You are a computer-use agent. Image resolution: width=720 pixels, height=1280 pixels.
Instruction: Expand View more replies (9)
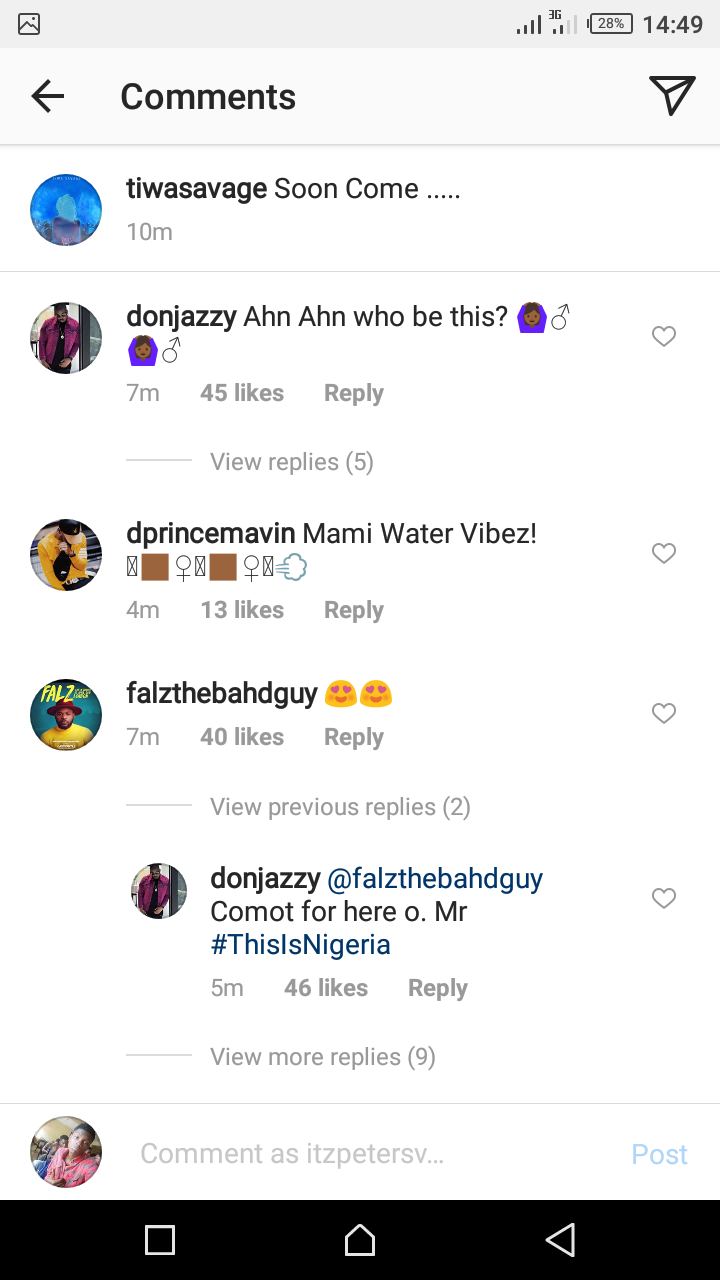click(322, 1057)
